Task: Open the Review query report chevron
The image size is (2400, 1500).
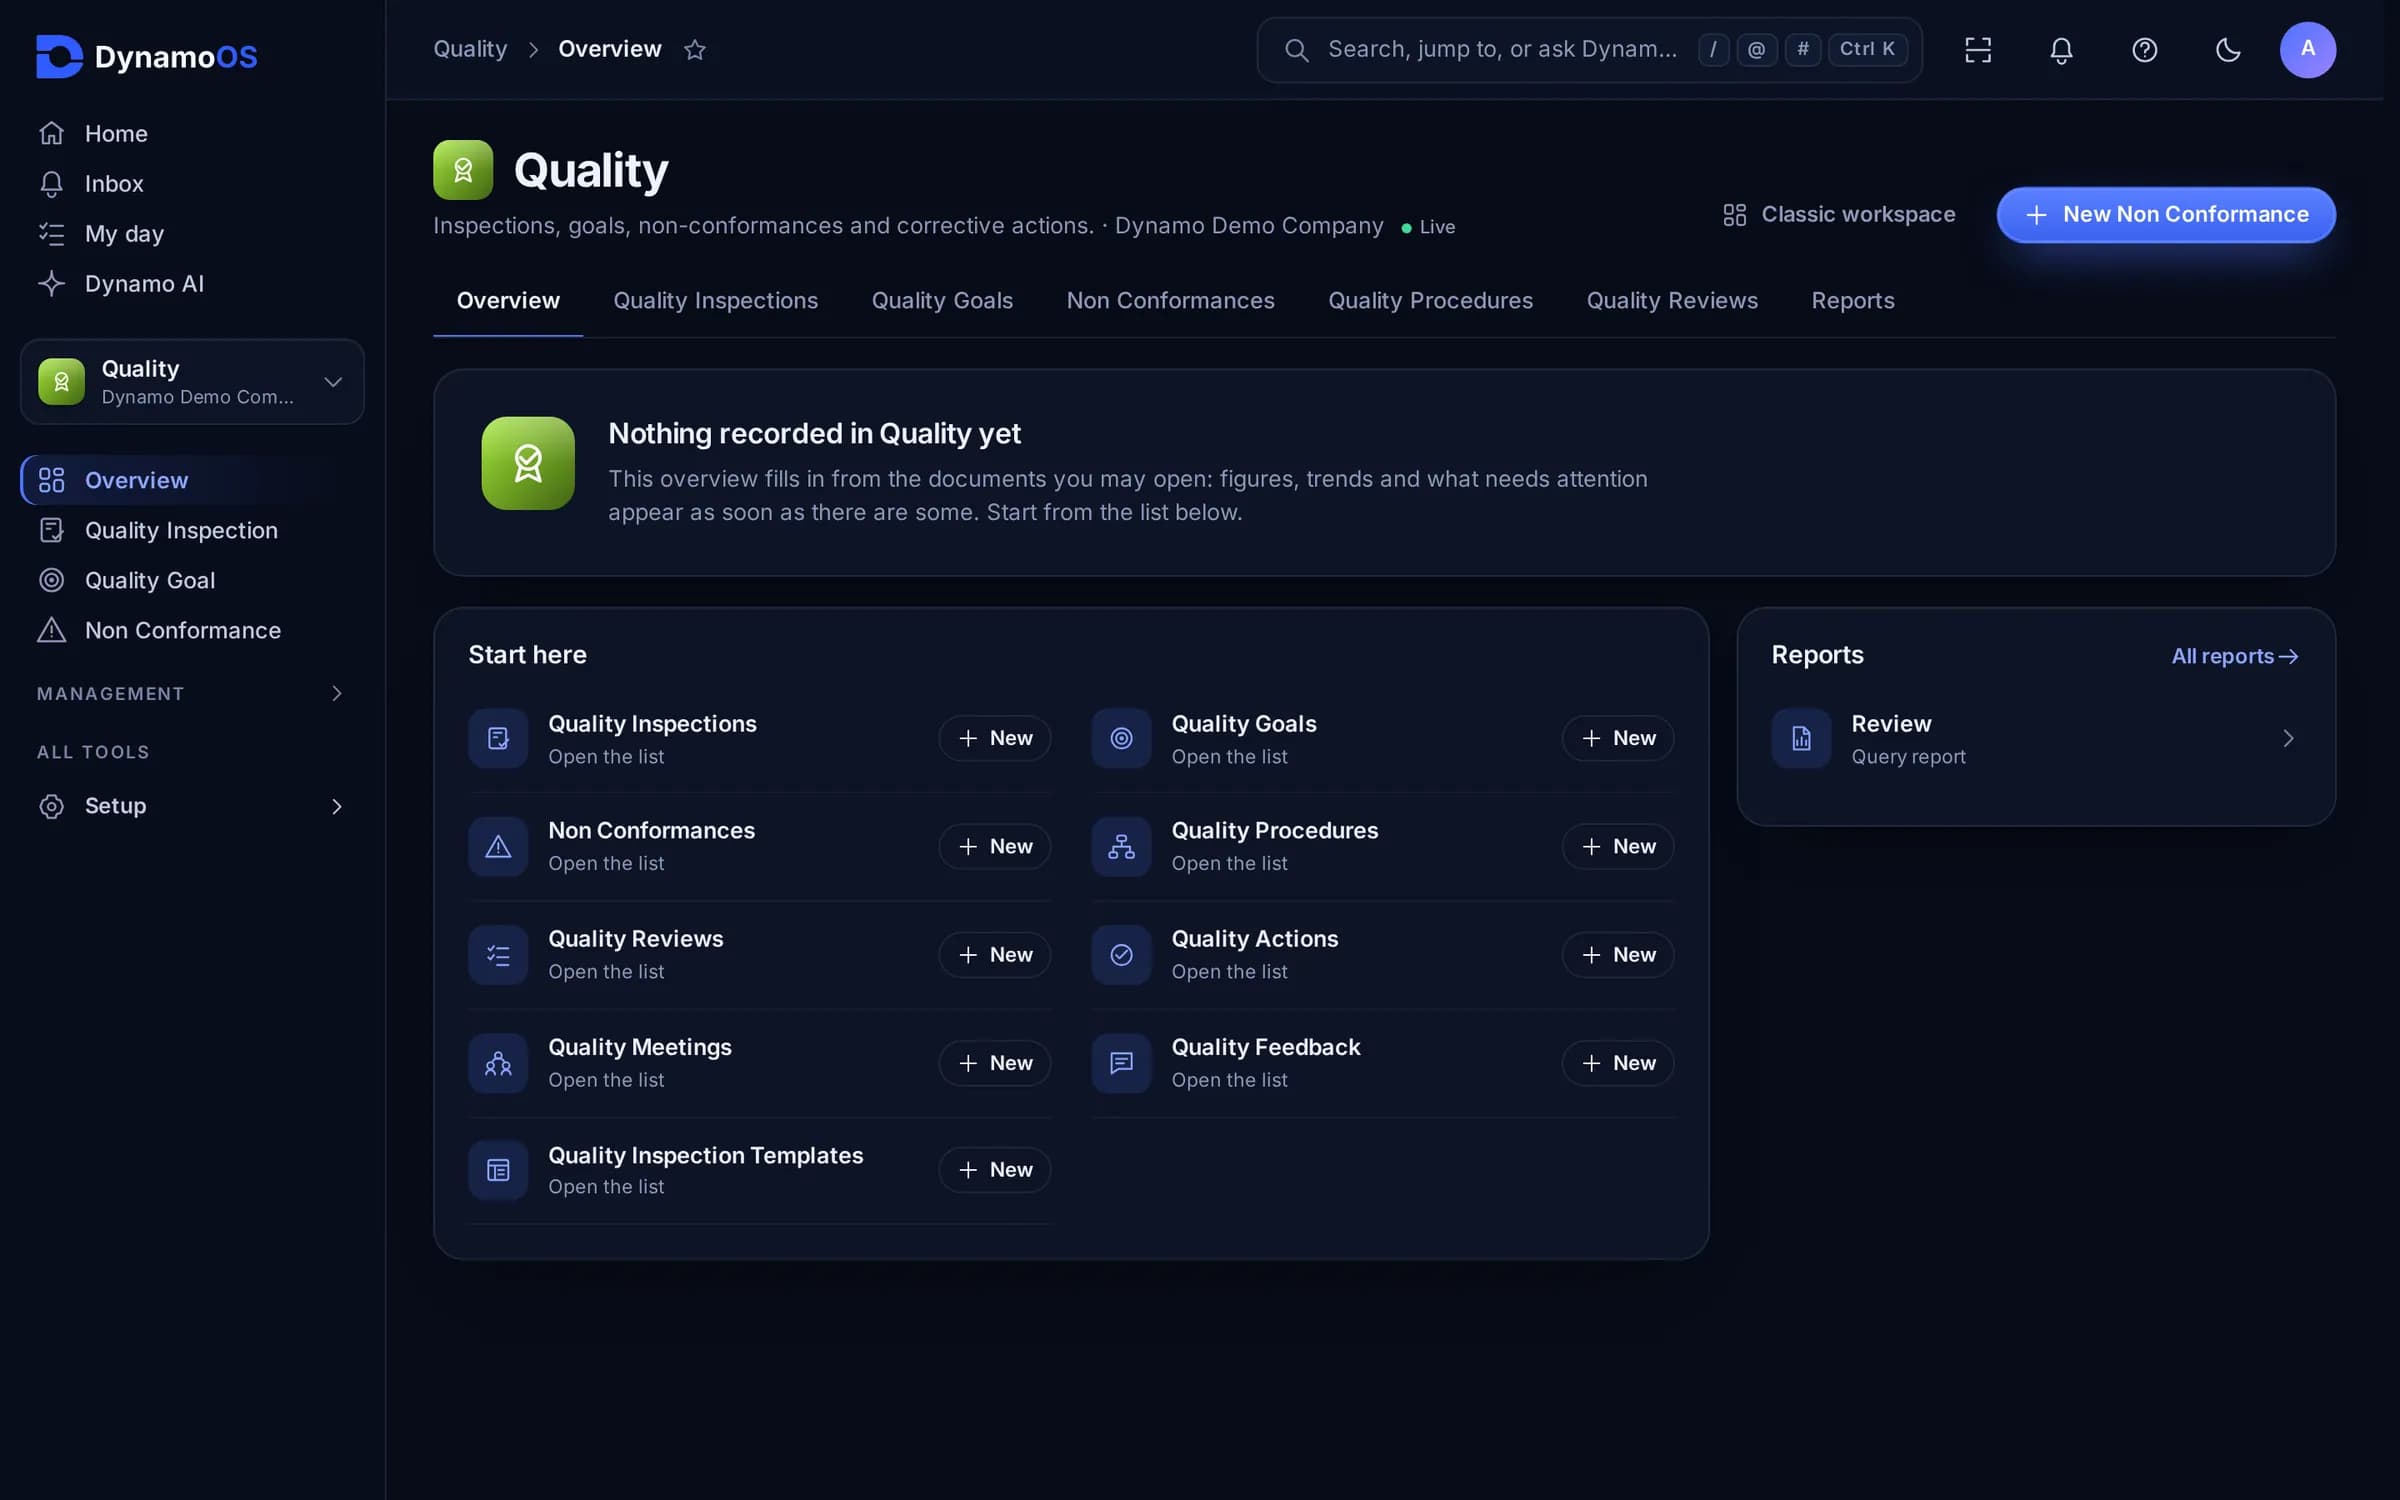Action: coord(2287,738)
